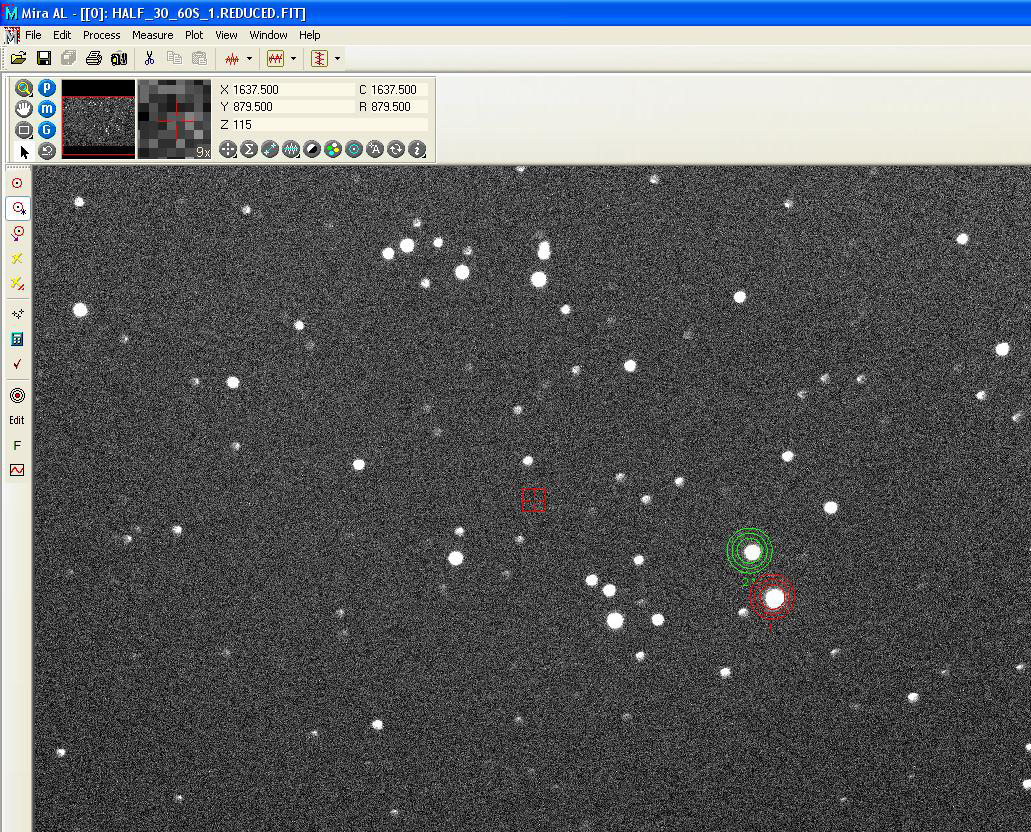Click the Sigma statistics icon
This screenshot has width=1031, height=832.
coord(249,149)
